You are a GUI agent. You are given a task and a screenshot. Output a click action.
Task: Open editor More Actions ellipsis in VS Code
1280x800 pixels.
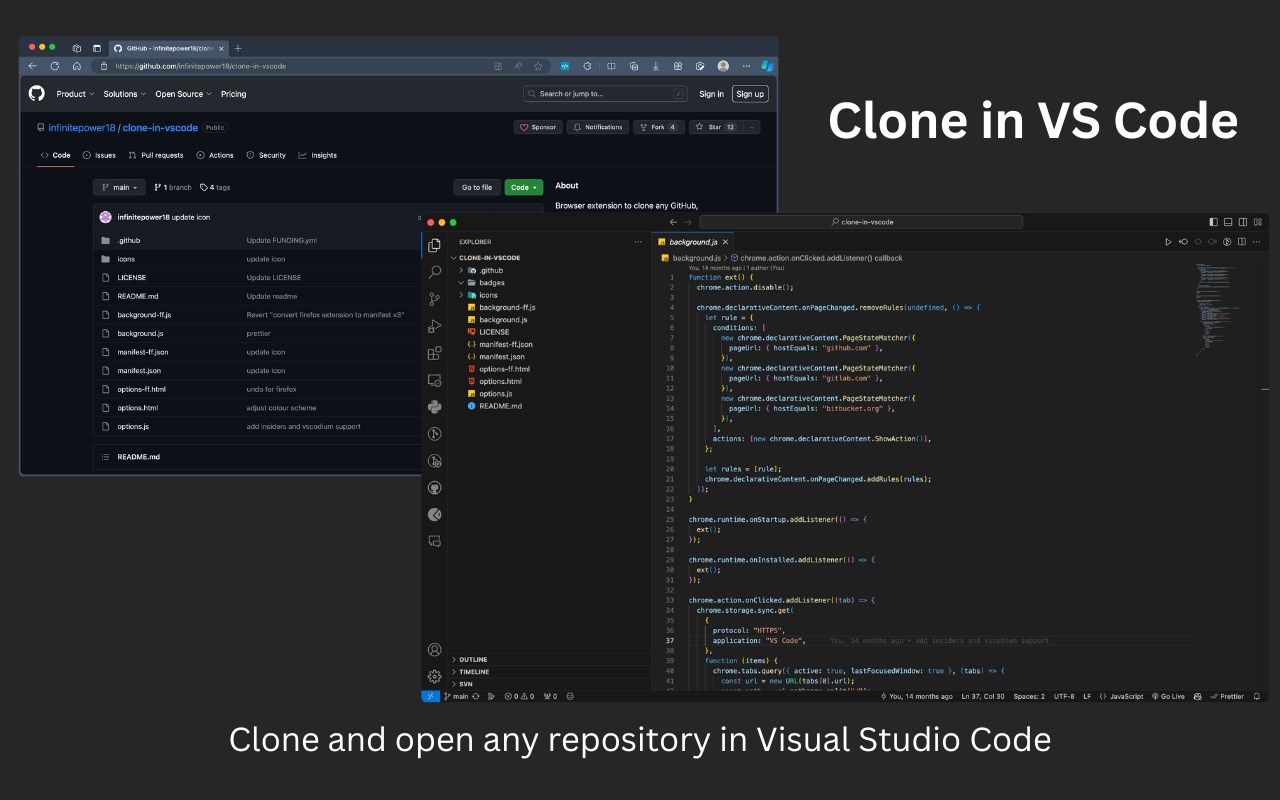1257,242
